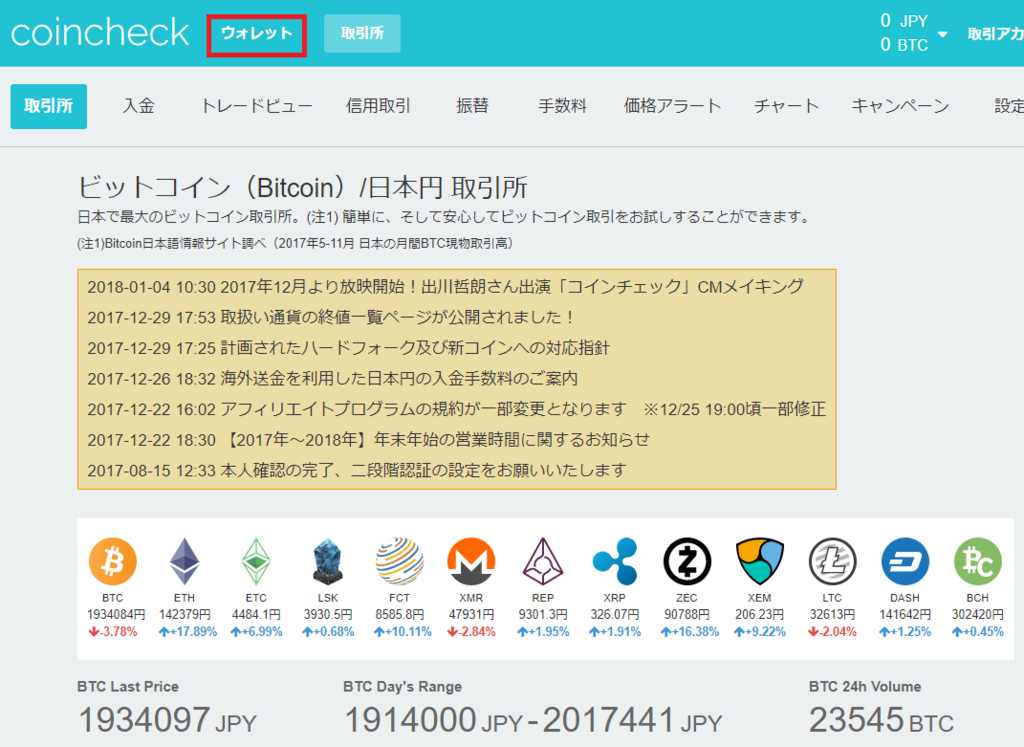Open the アフィリエイトプログラム規約 notice

456,409
